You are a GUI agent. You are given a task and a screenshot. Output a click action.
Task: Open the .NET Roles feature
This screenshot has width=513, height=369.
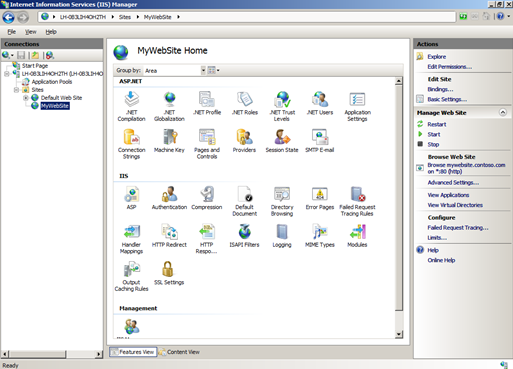pyautogui.click(x=245, y=103)
